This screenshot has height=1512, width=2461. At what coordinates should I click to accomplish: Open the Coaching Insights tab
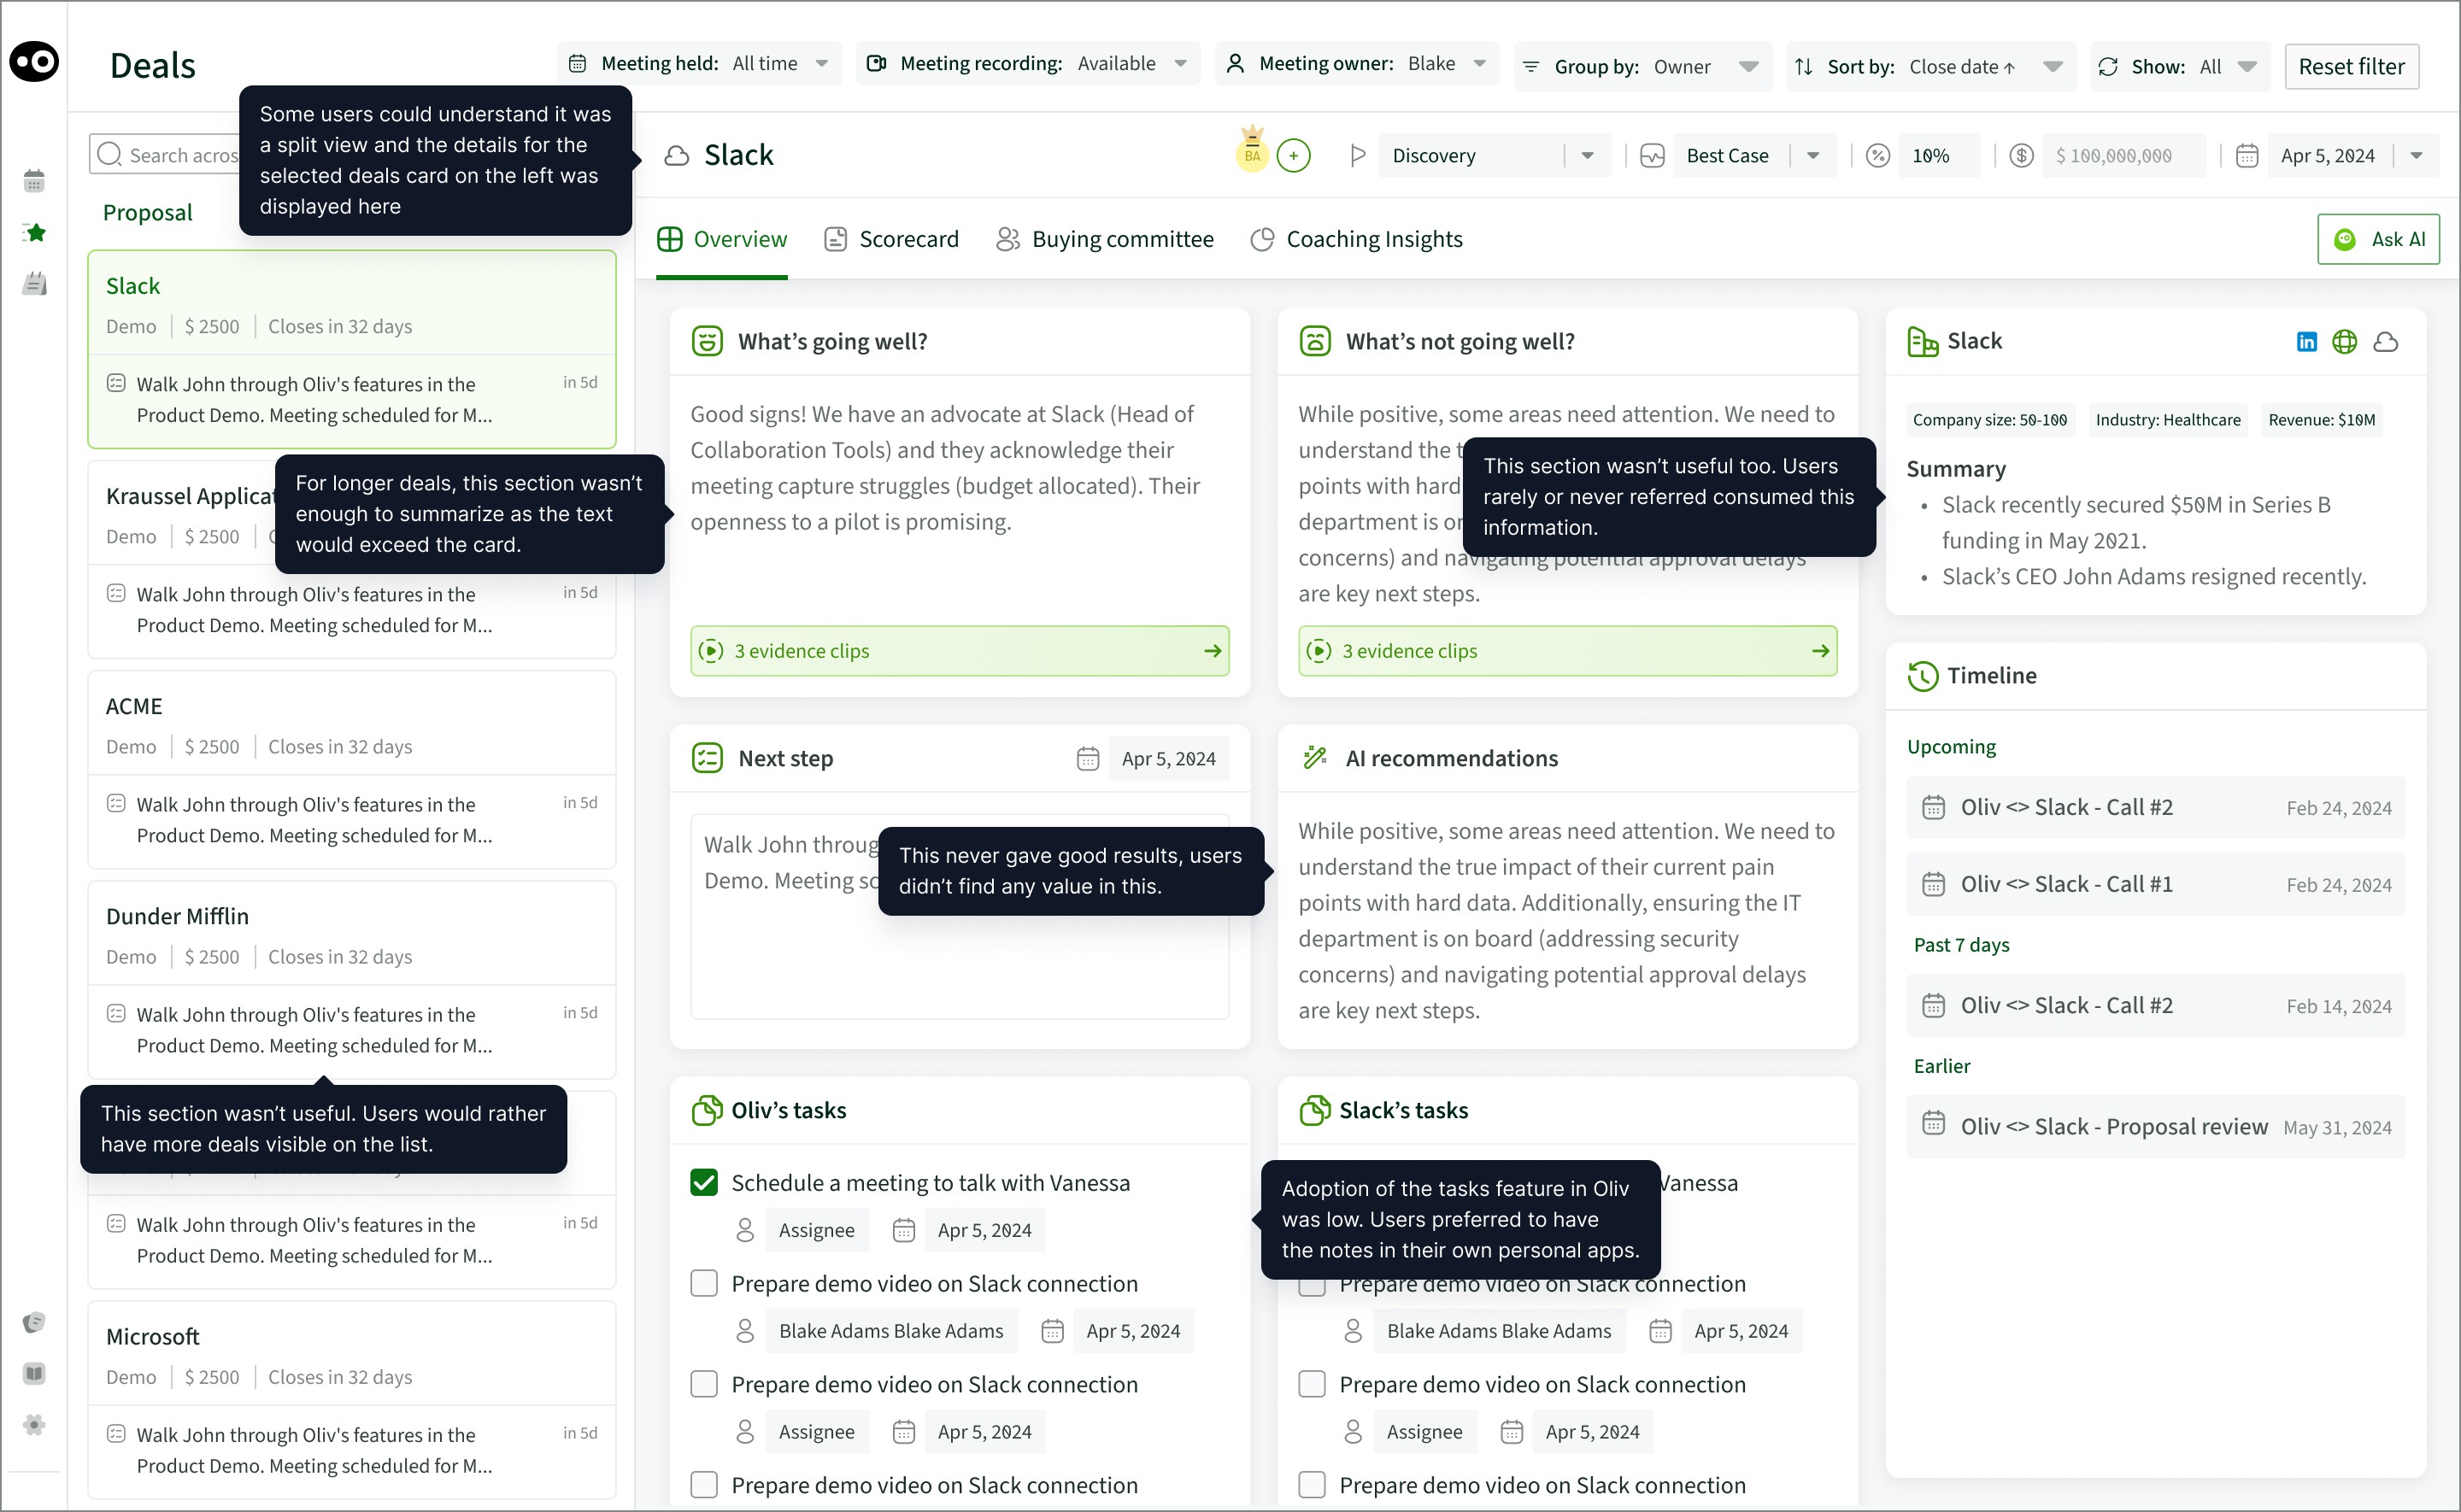tap(1356, 240)
